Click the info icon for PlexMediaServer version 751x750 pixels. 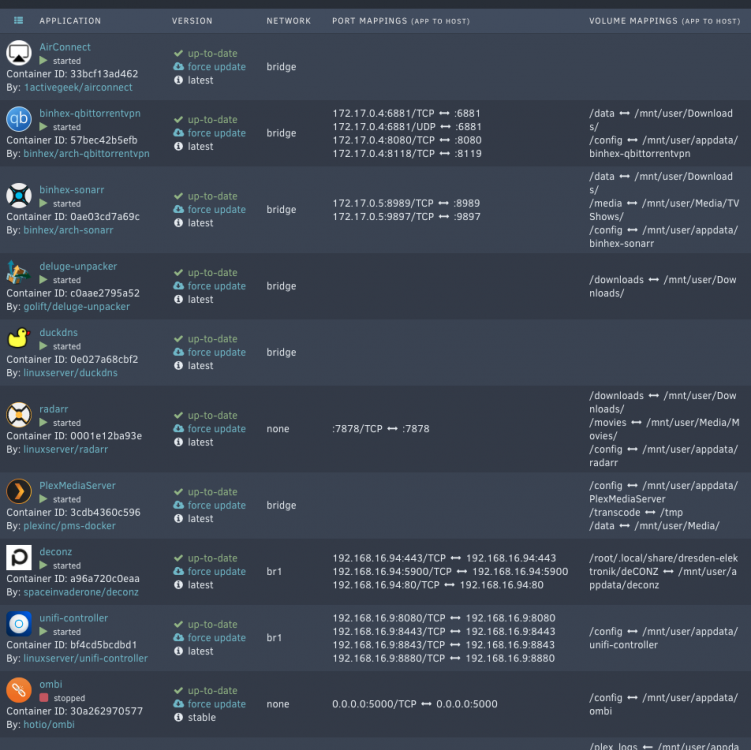tap(179, 519)
